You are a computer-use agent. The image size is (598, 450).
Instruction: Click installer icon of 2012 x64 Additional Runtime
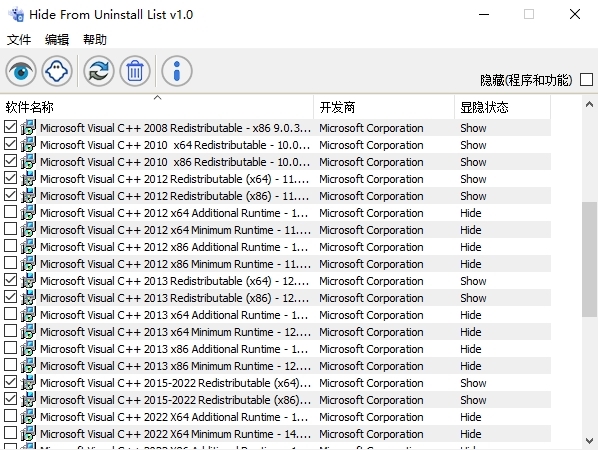(x=28, y=212)
